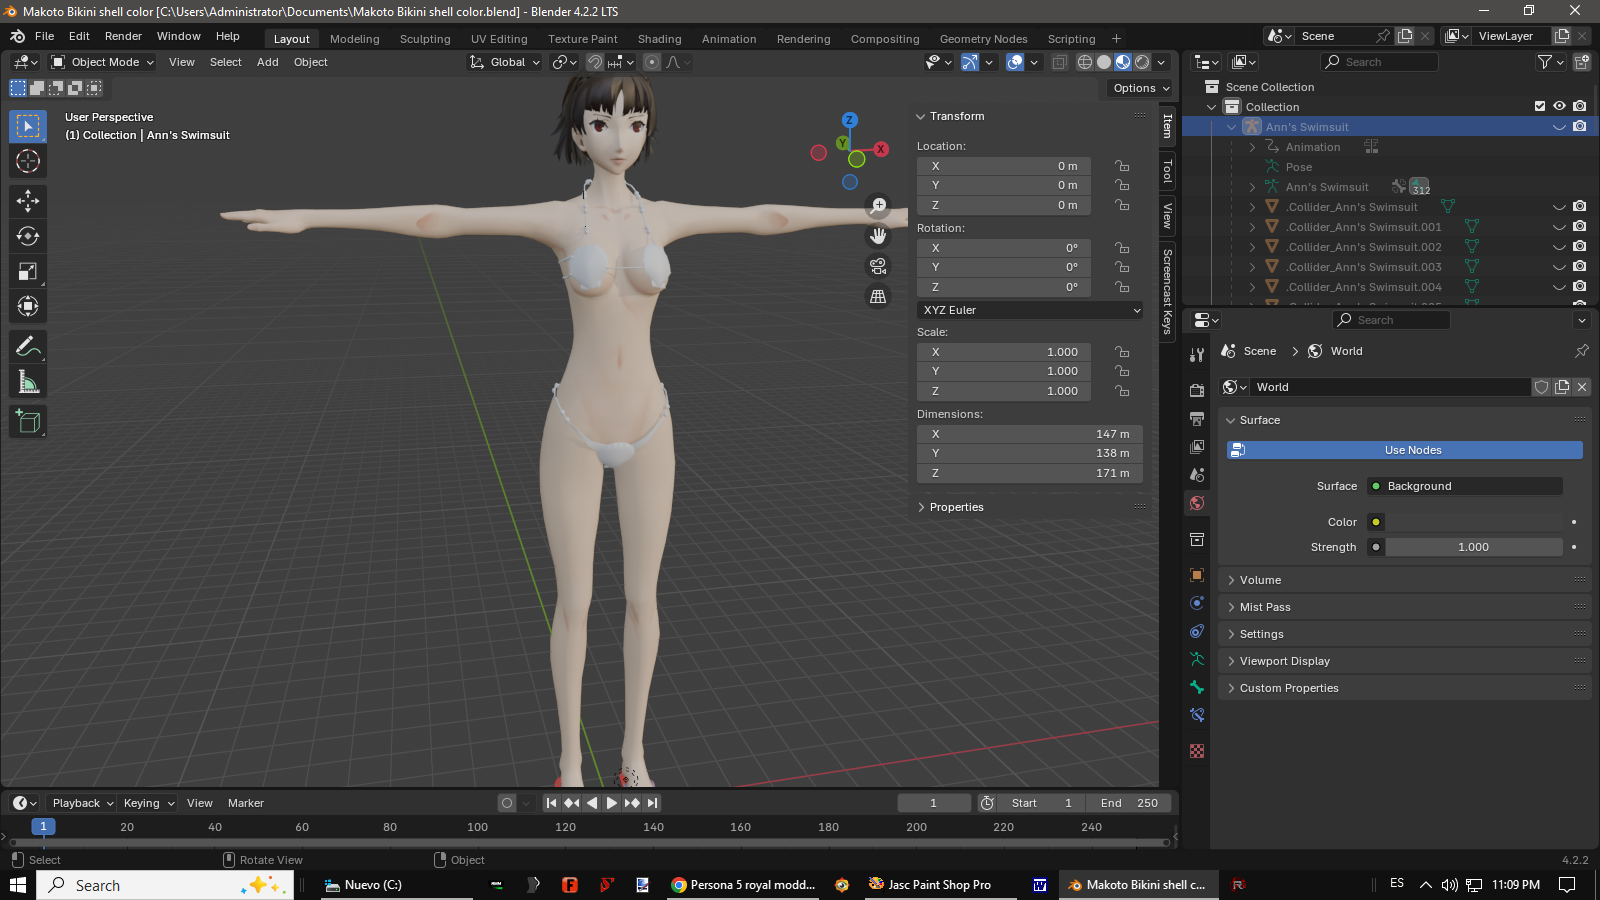
Task: Open the Object properties tab
Action: [x=1197, y=575]
